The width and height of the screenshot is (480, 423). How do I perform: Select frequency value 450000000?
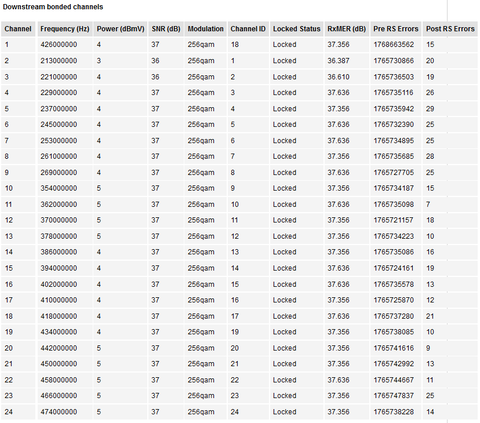coord(59,364)
